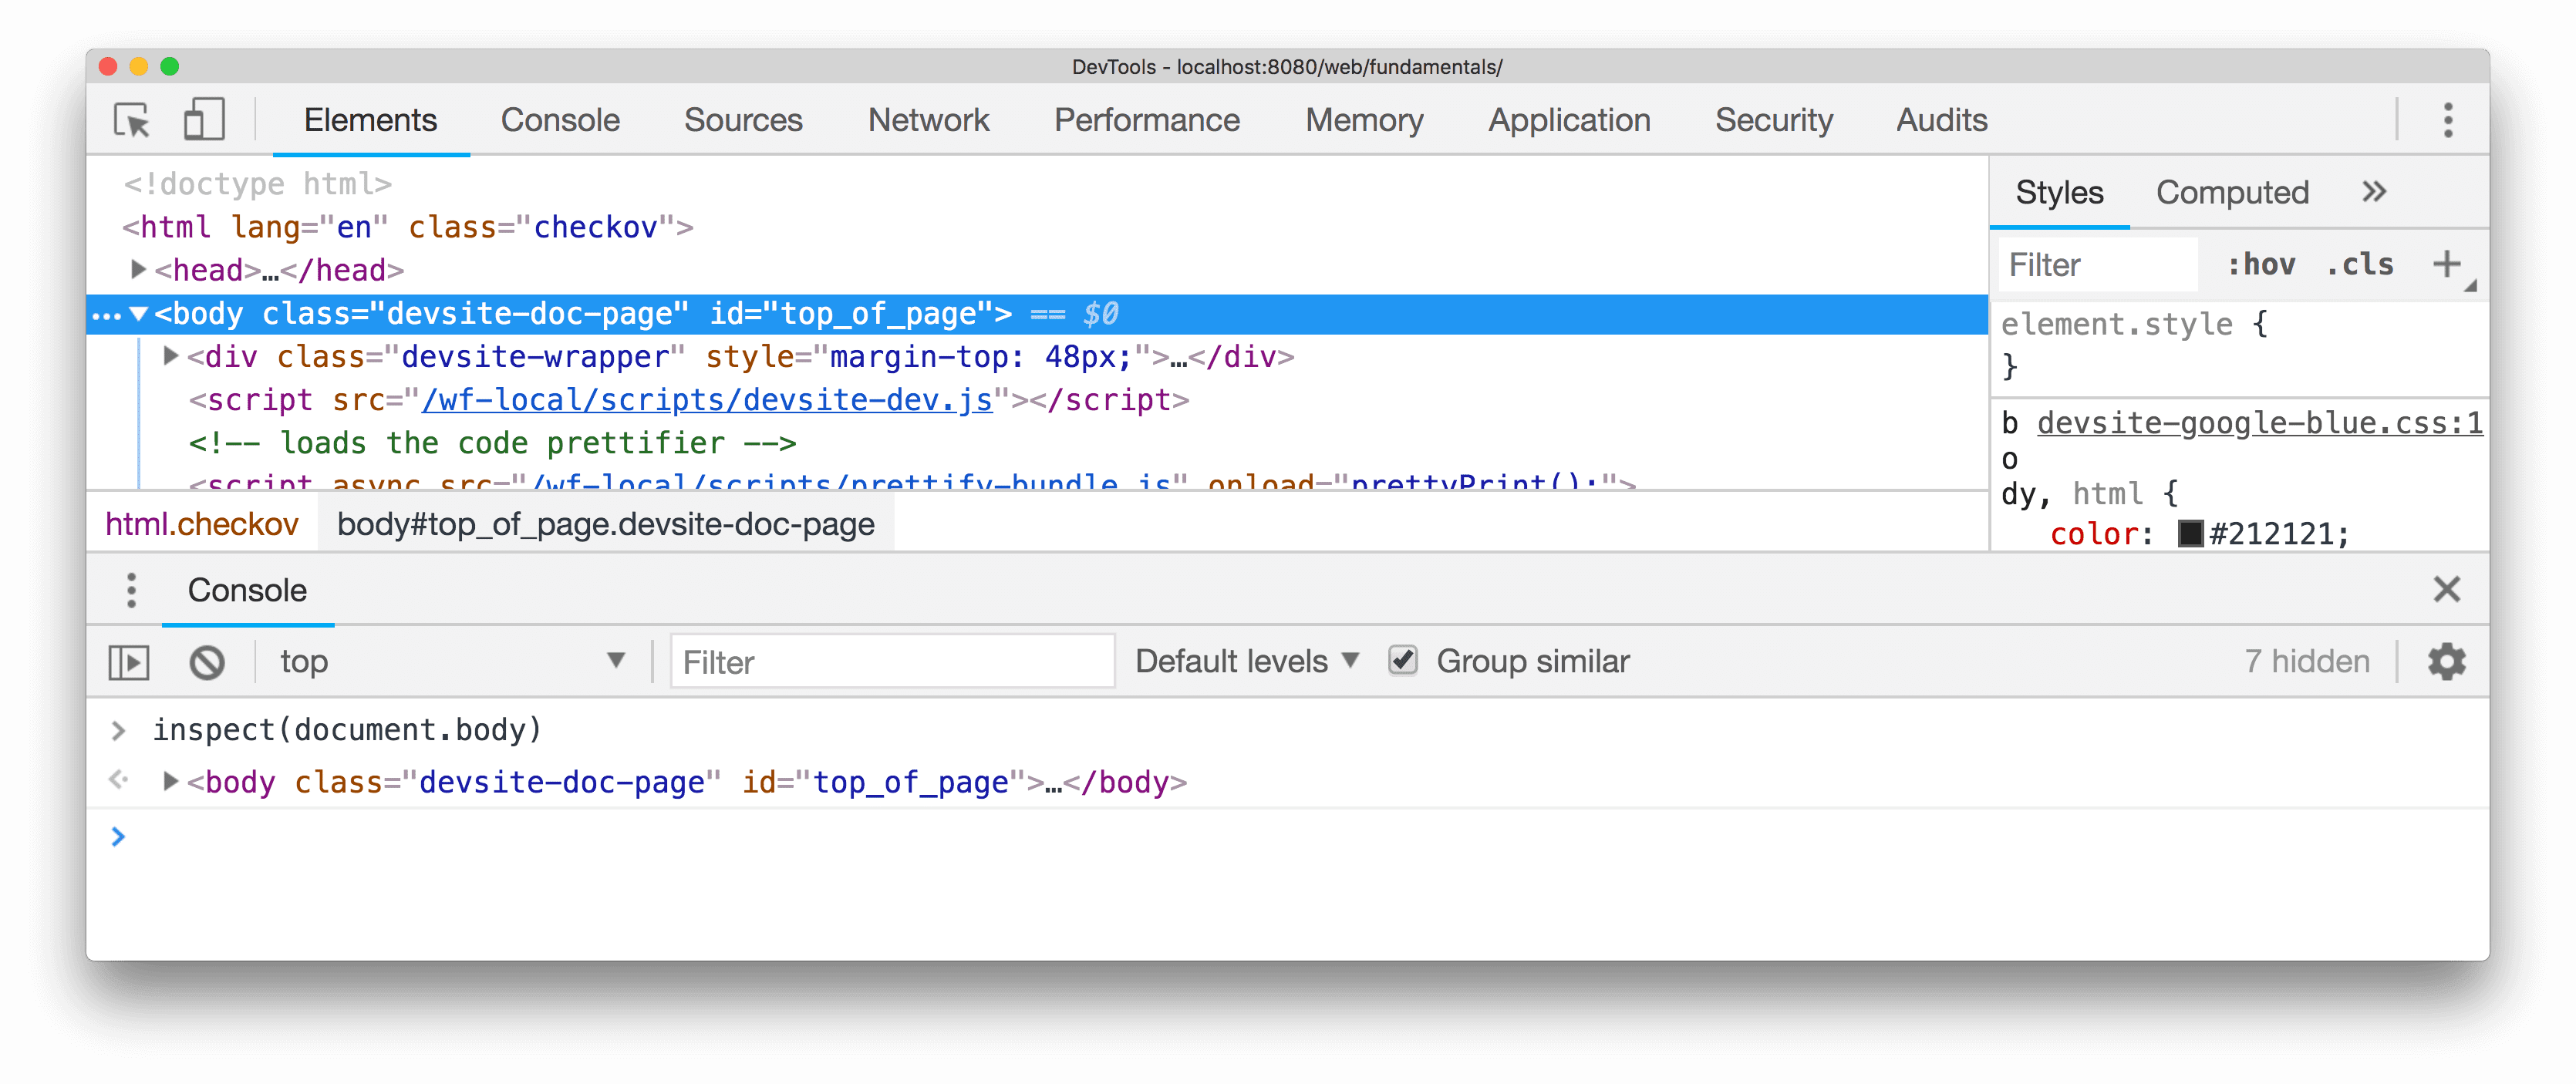Click the .cls class editor button

2361,263
